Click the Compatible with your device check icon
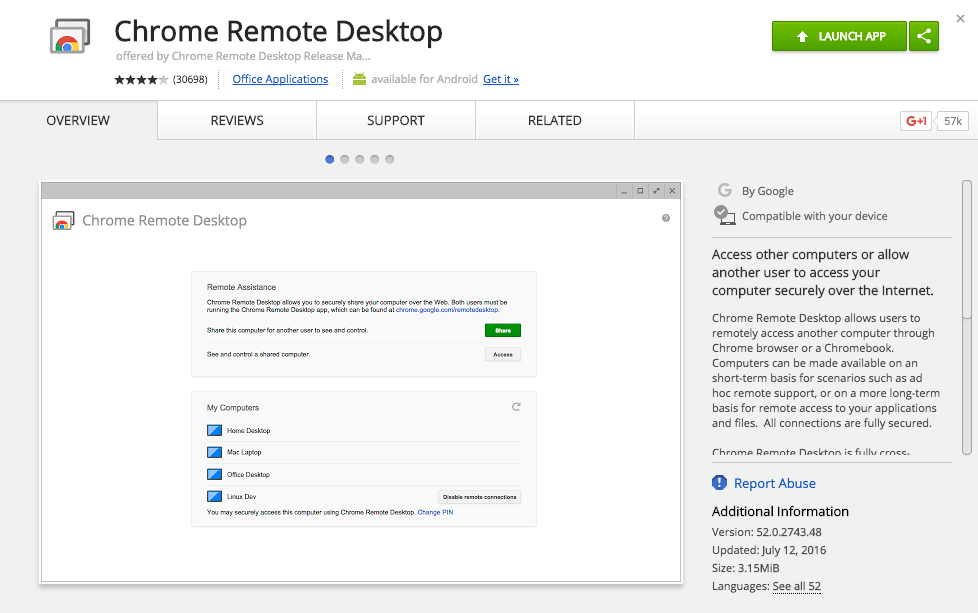This screenshot has height=613, width=978. coord(724,215)
